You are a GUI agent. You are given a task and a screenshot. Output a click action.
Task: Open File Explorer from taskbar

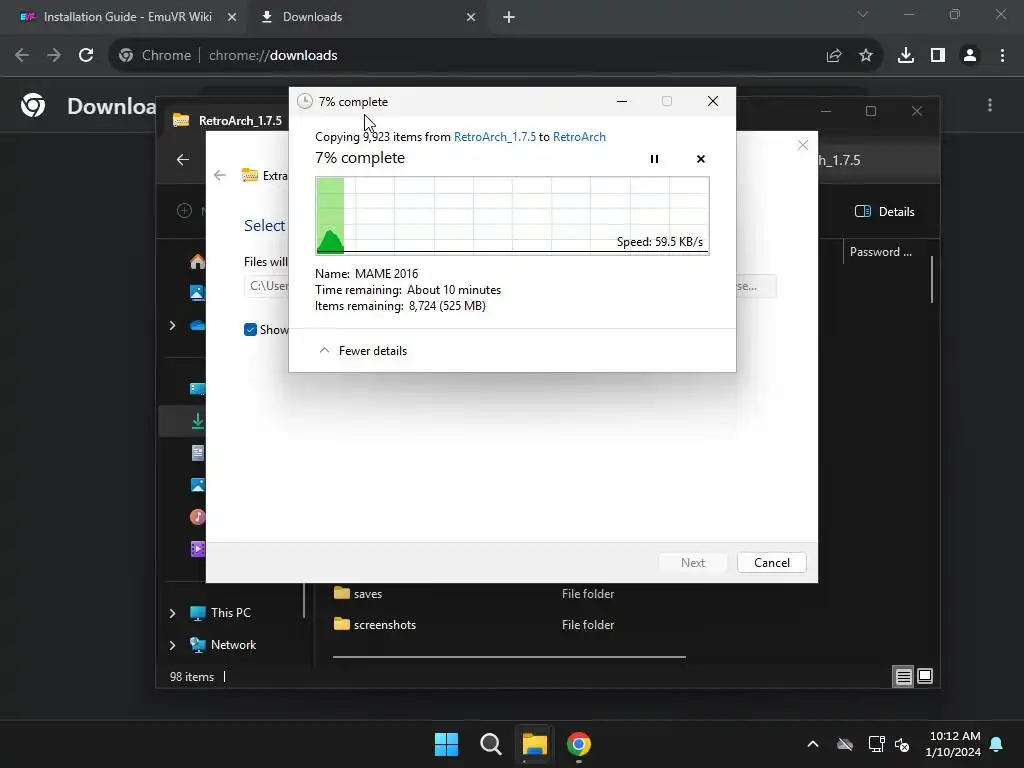click(x=534, y=744)
